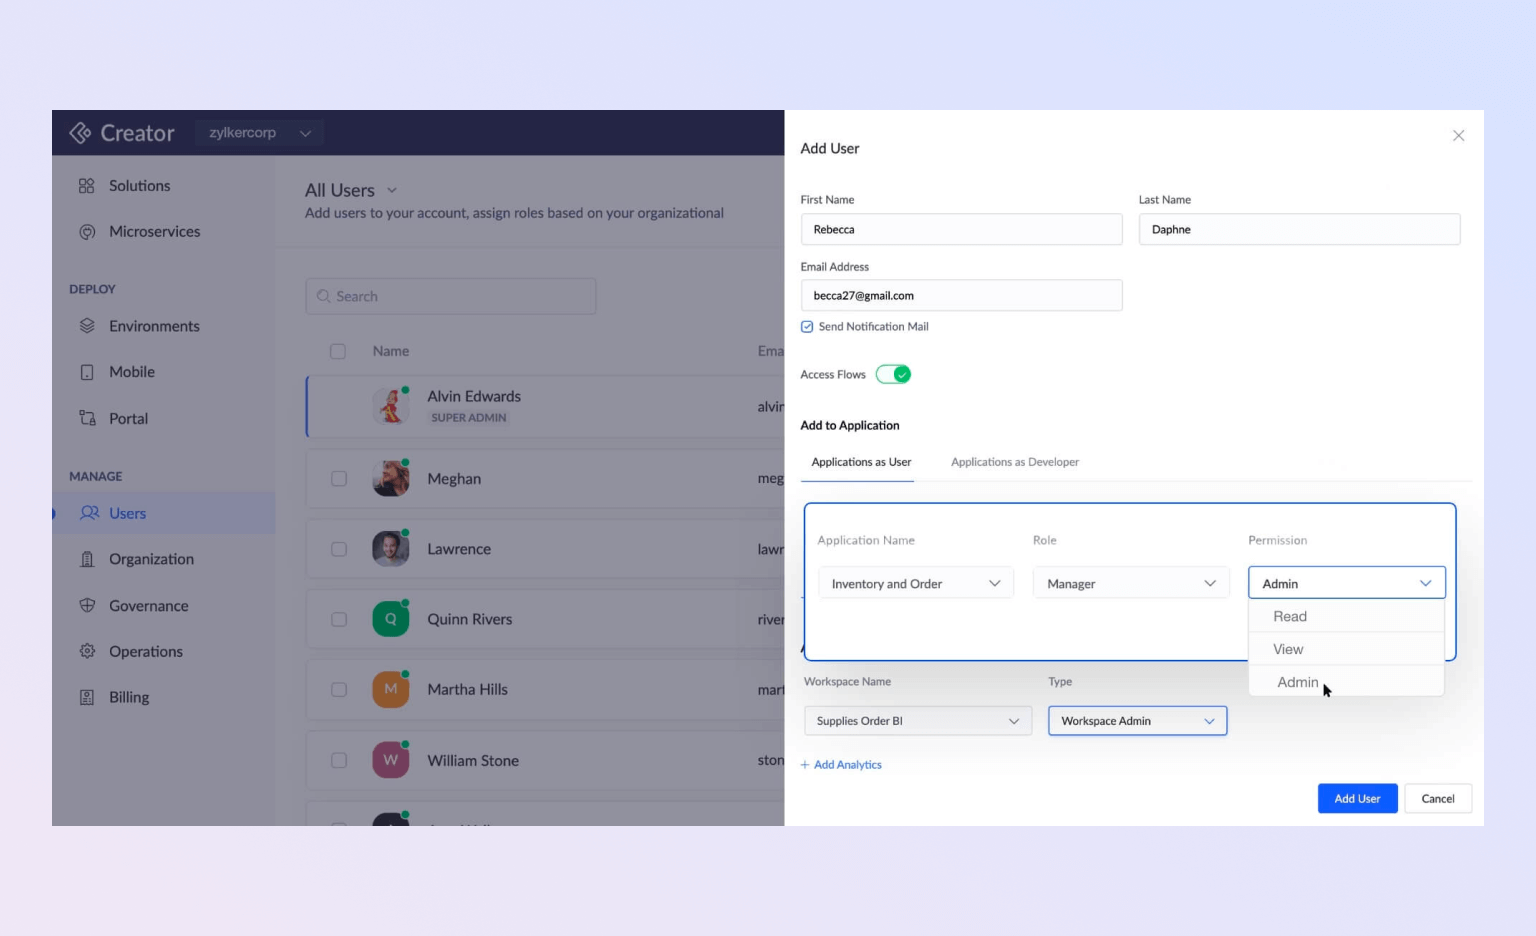
Task: Click the First Name field
Action: 961,229
